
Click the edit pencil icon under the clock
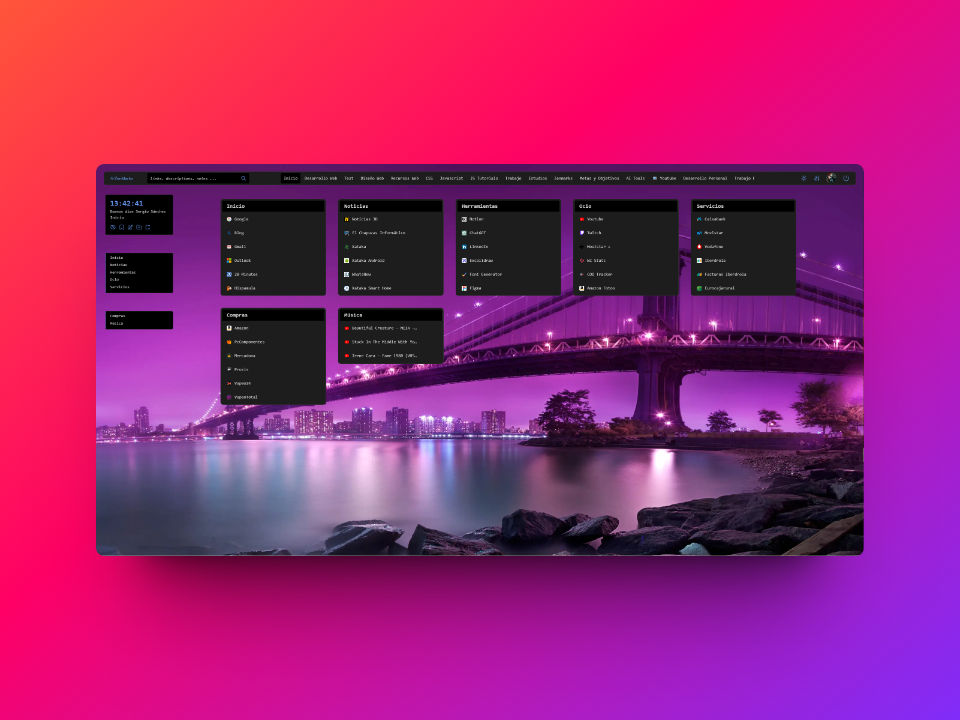click(130, 227)
